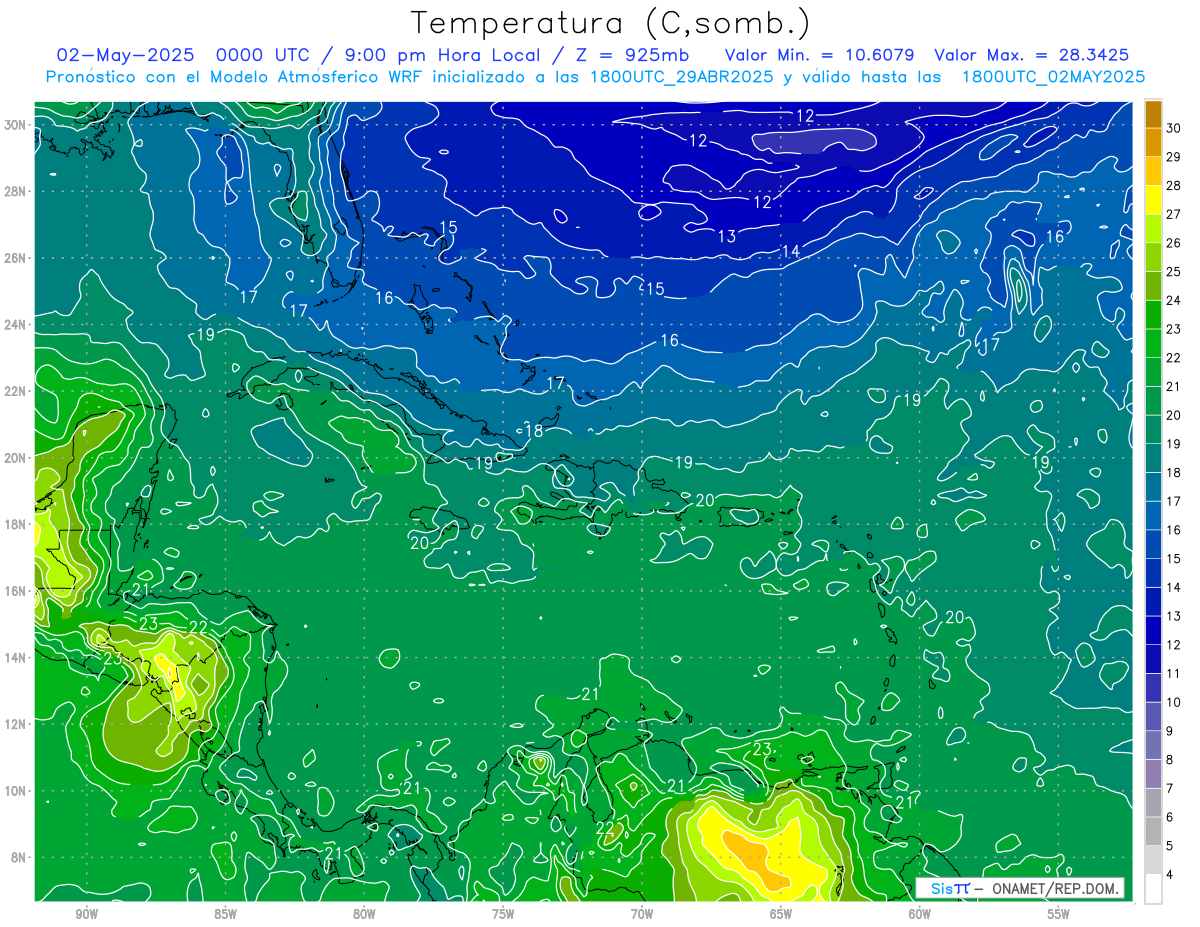
Task: Click the '90W' longitude axis label
Action: (x=86, y=914)
